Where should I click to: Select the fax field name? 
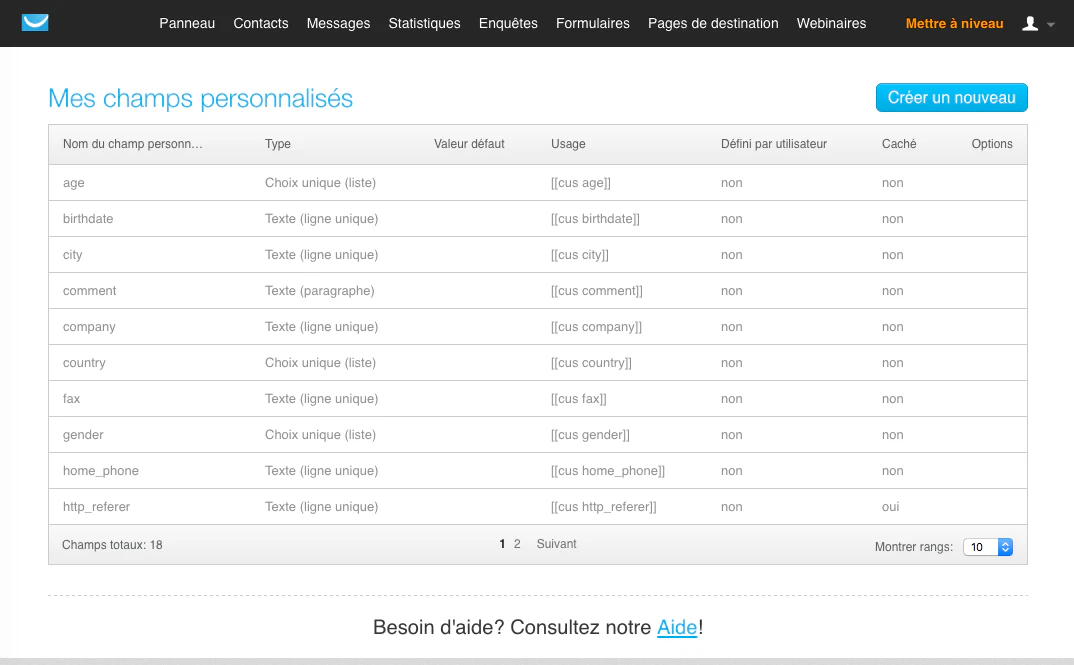(x=71, y=399)
